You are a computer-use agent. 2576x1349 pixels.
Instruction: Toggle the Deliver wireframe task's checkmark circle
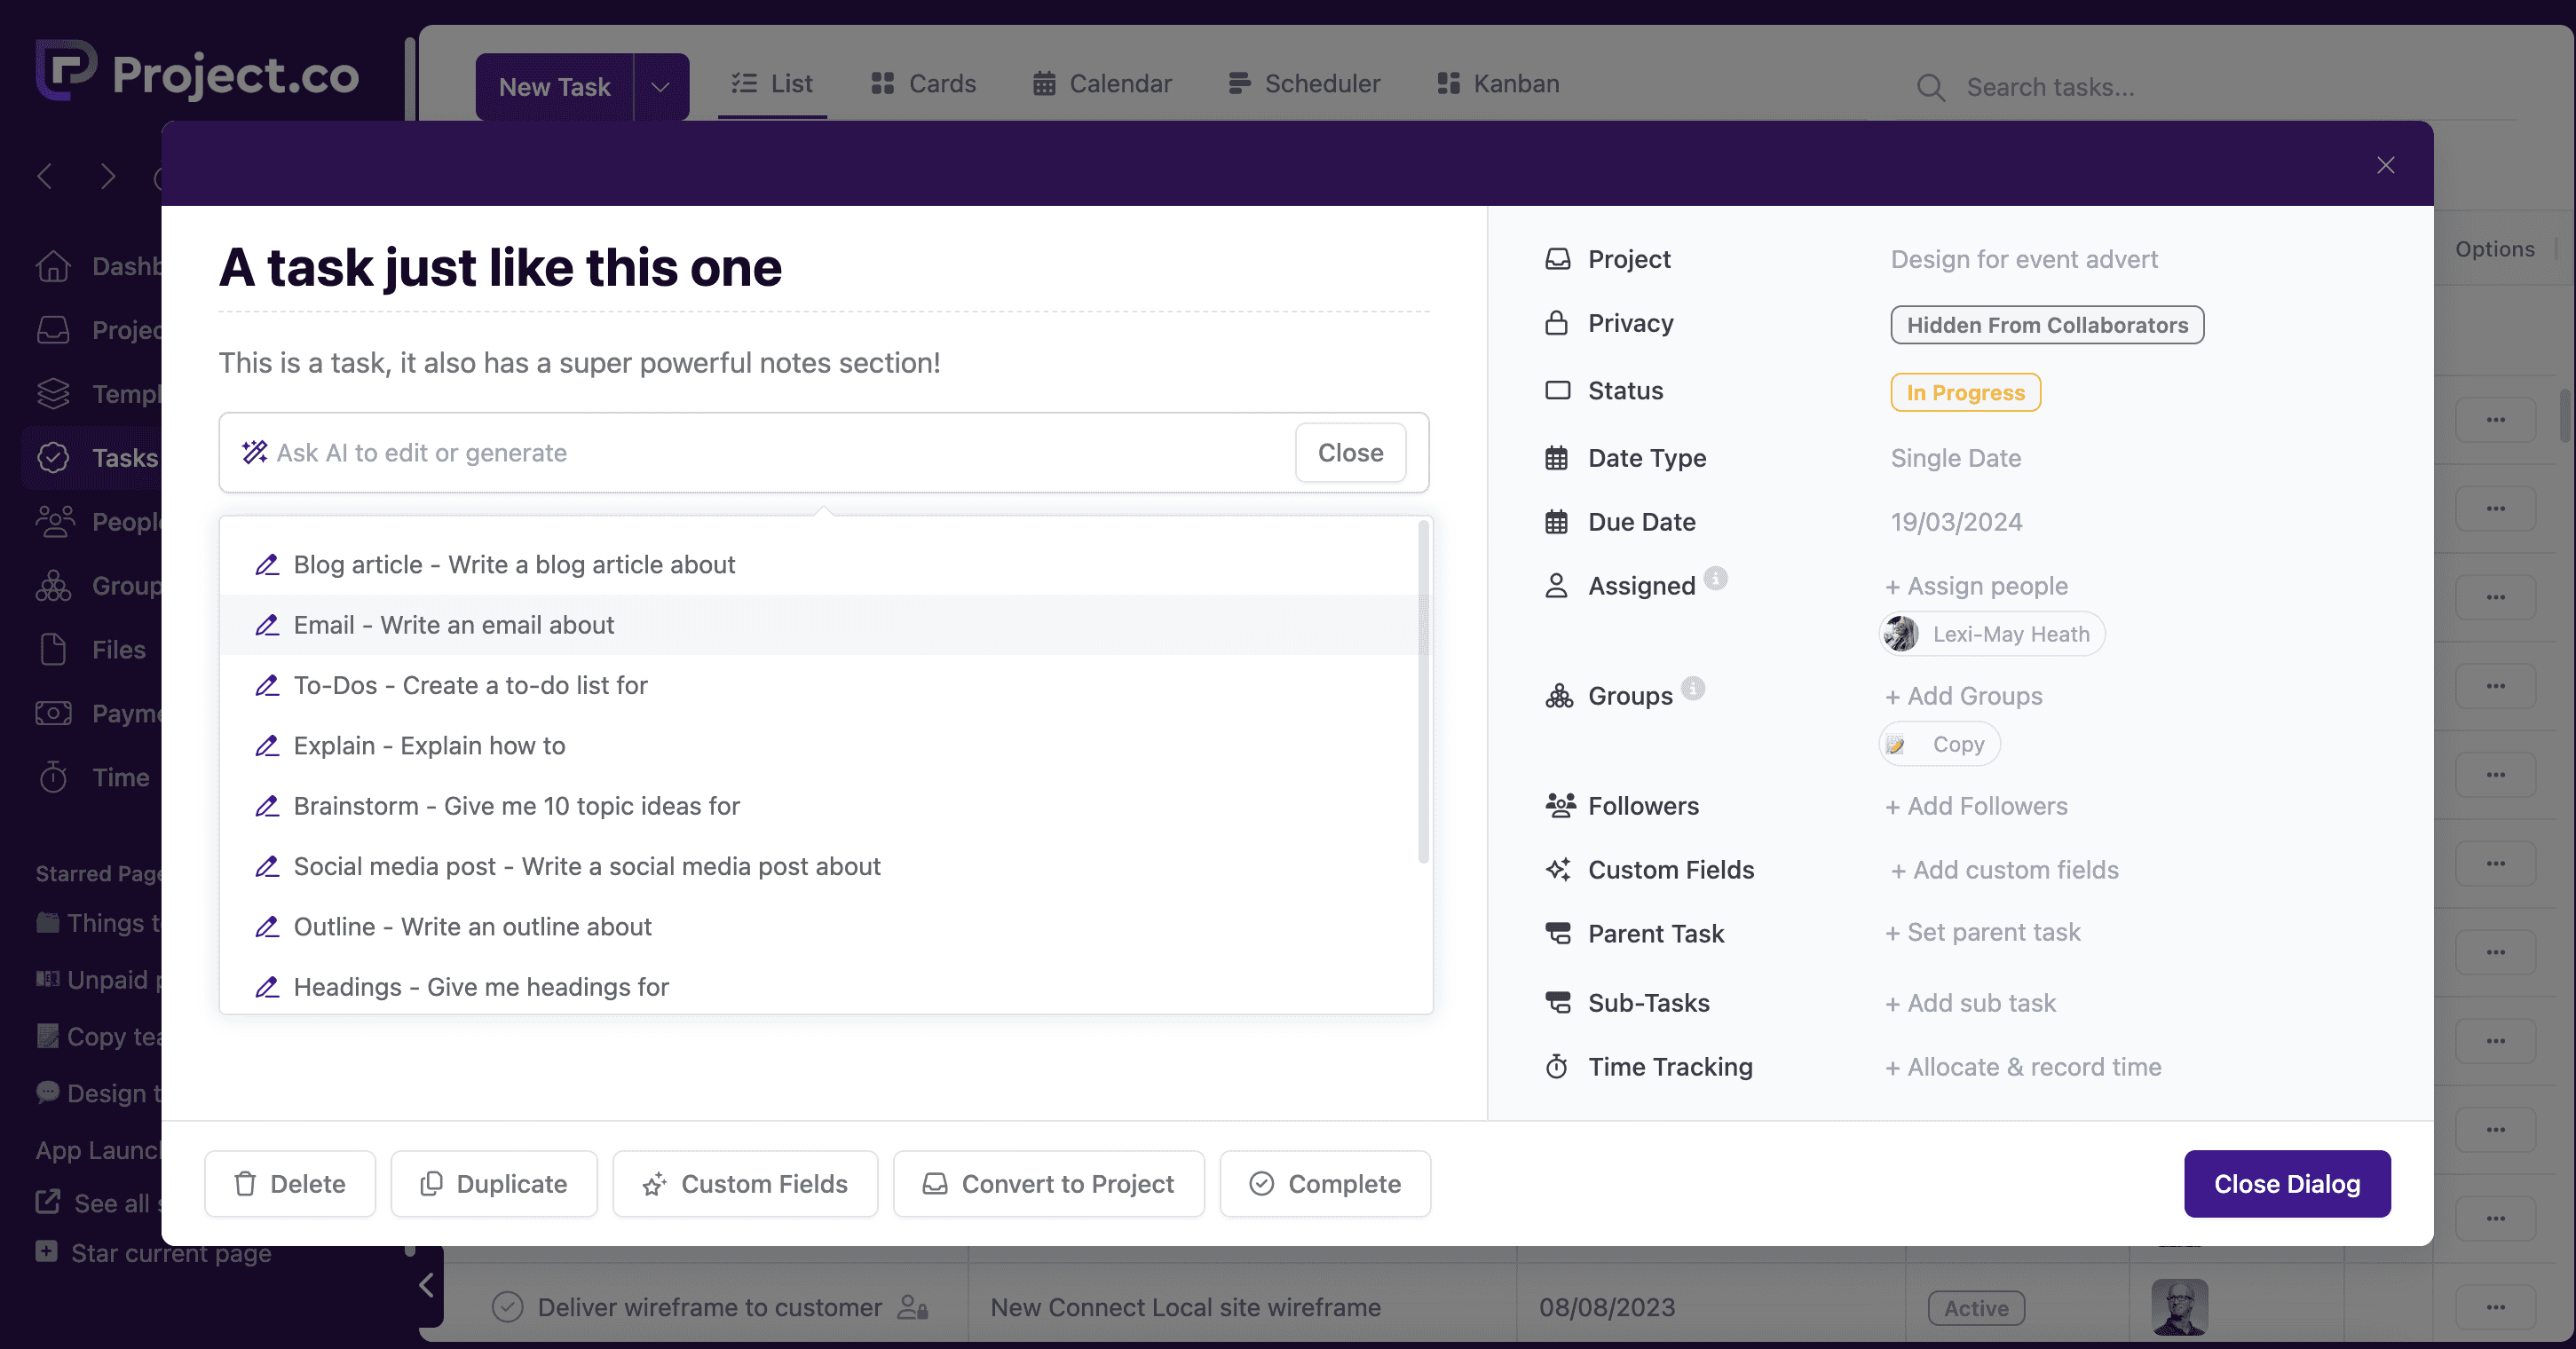[507, 1307]
